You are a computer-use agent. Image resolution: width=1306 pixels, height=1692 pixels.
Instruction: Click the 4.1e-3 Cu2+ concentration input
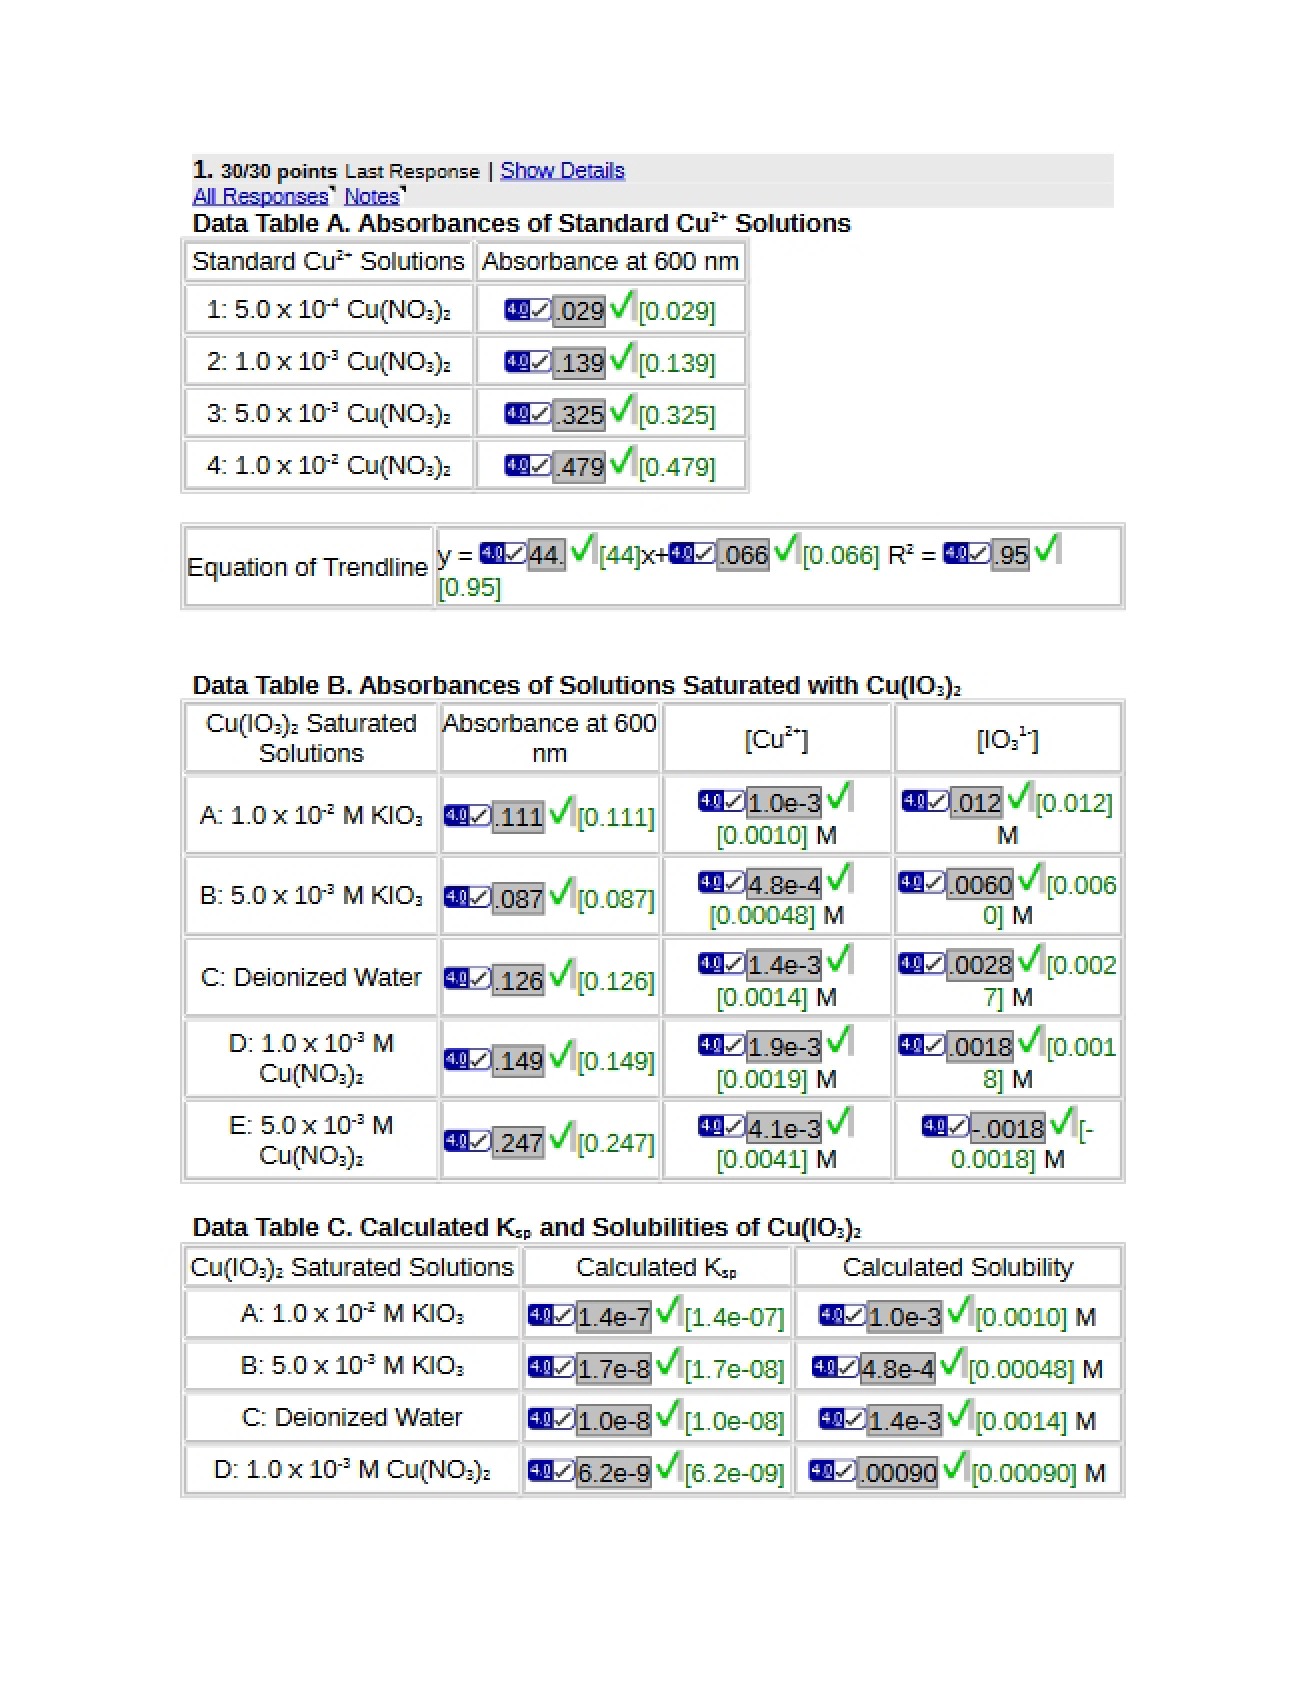point(784,1128)
